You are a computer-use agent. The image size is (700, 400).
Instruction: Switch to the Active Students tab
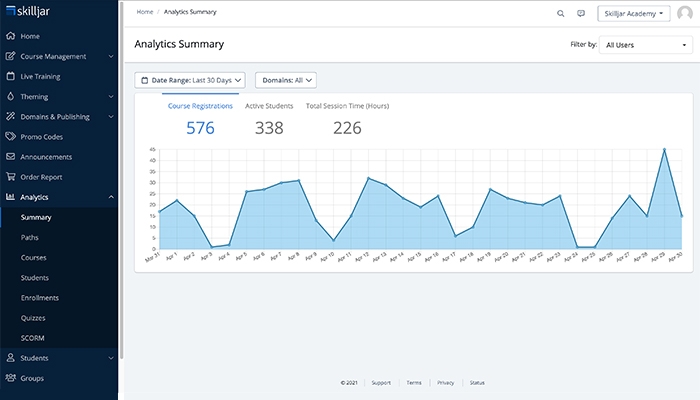(269, 105)
